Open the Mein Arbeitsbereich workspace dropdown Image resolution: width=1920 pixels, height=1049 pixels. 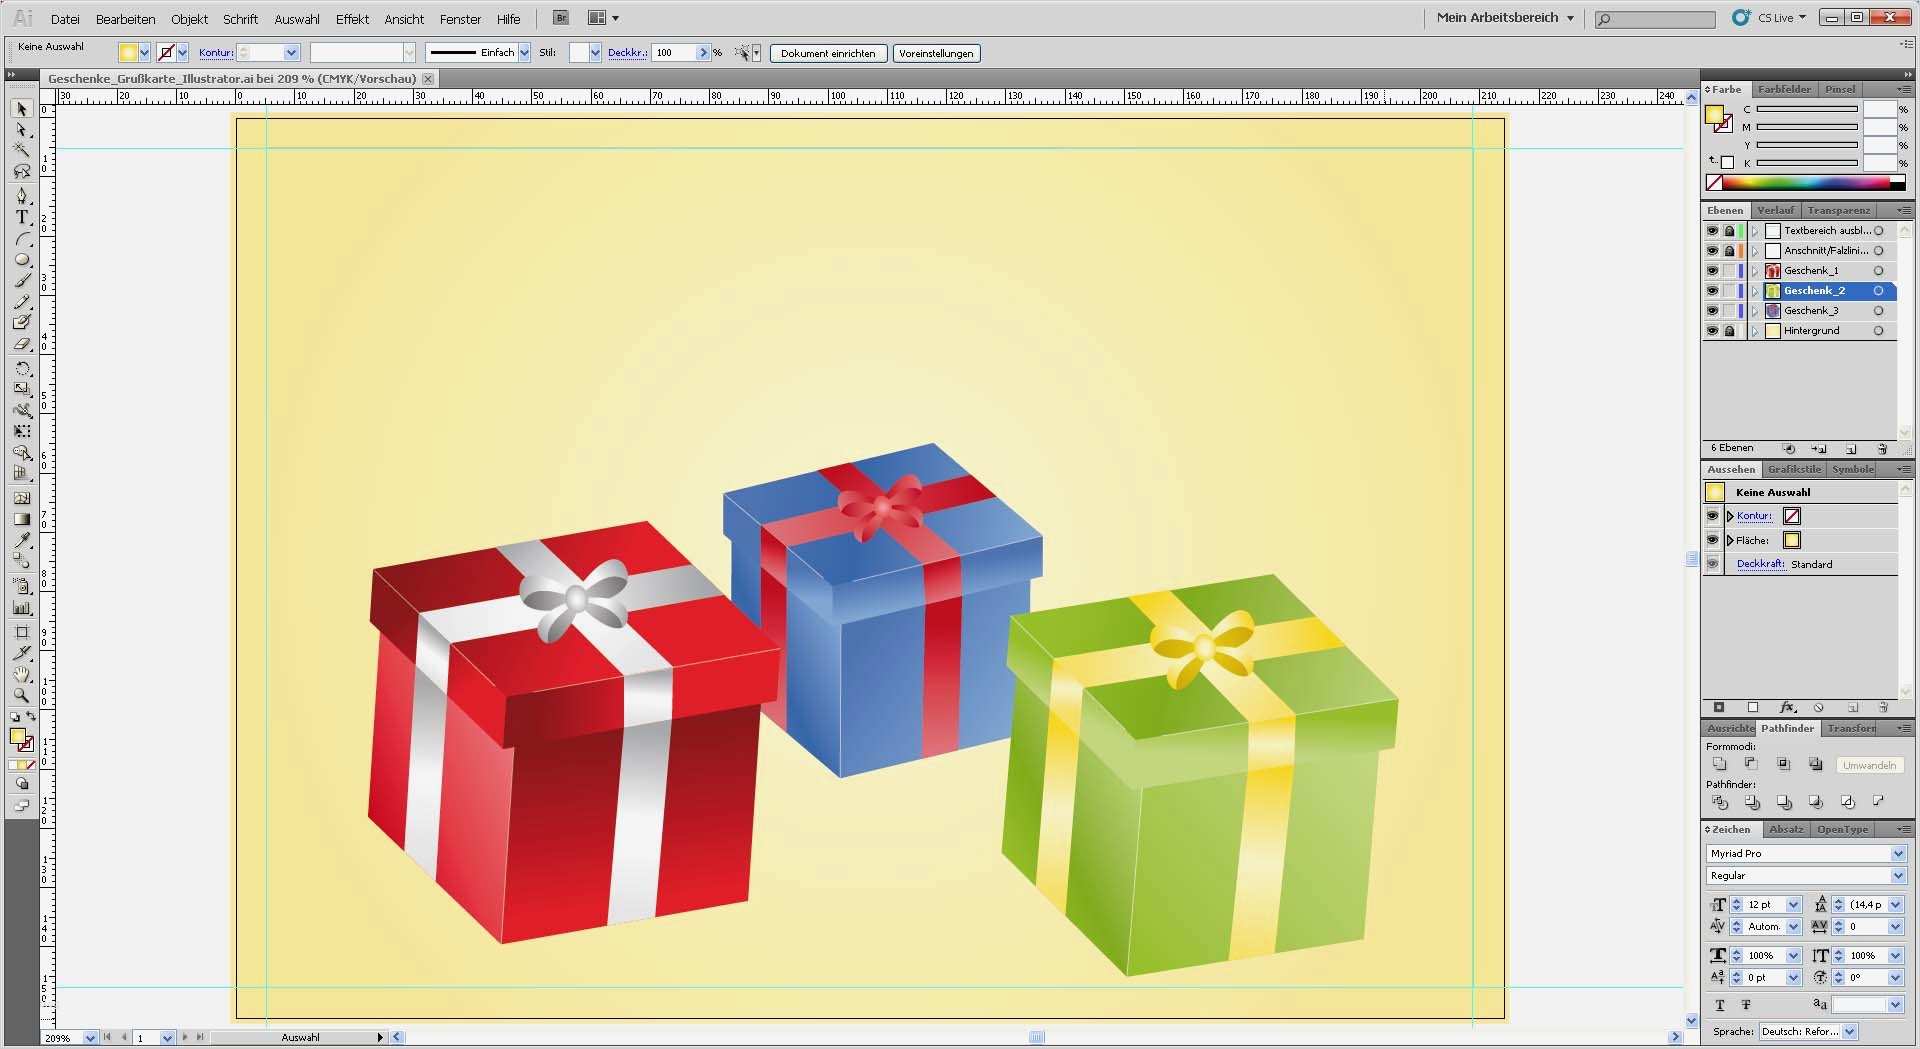click(1505, 18)
